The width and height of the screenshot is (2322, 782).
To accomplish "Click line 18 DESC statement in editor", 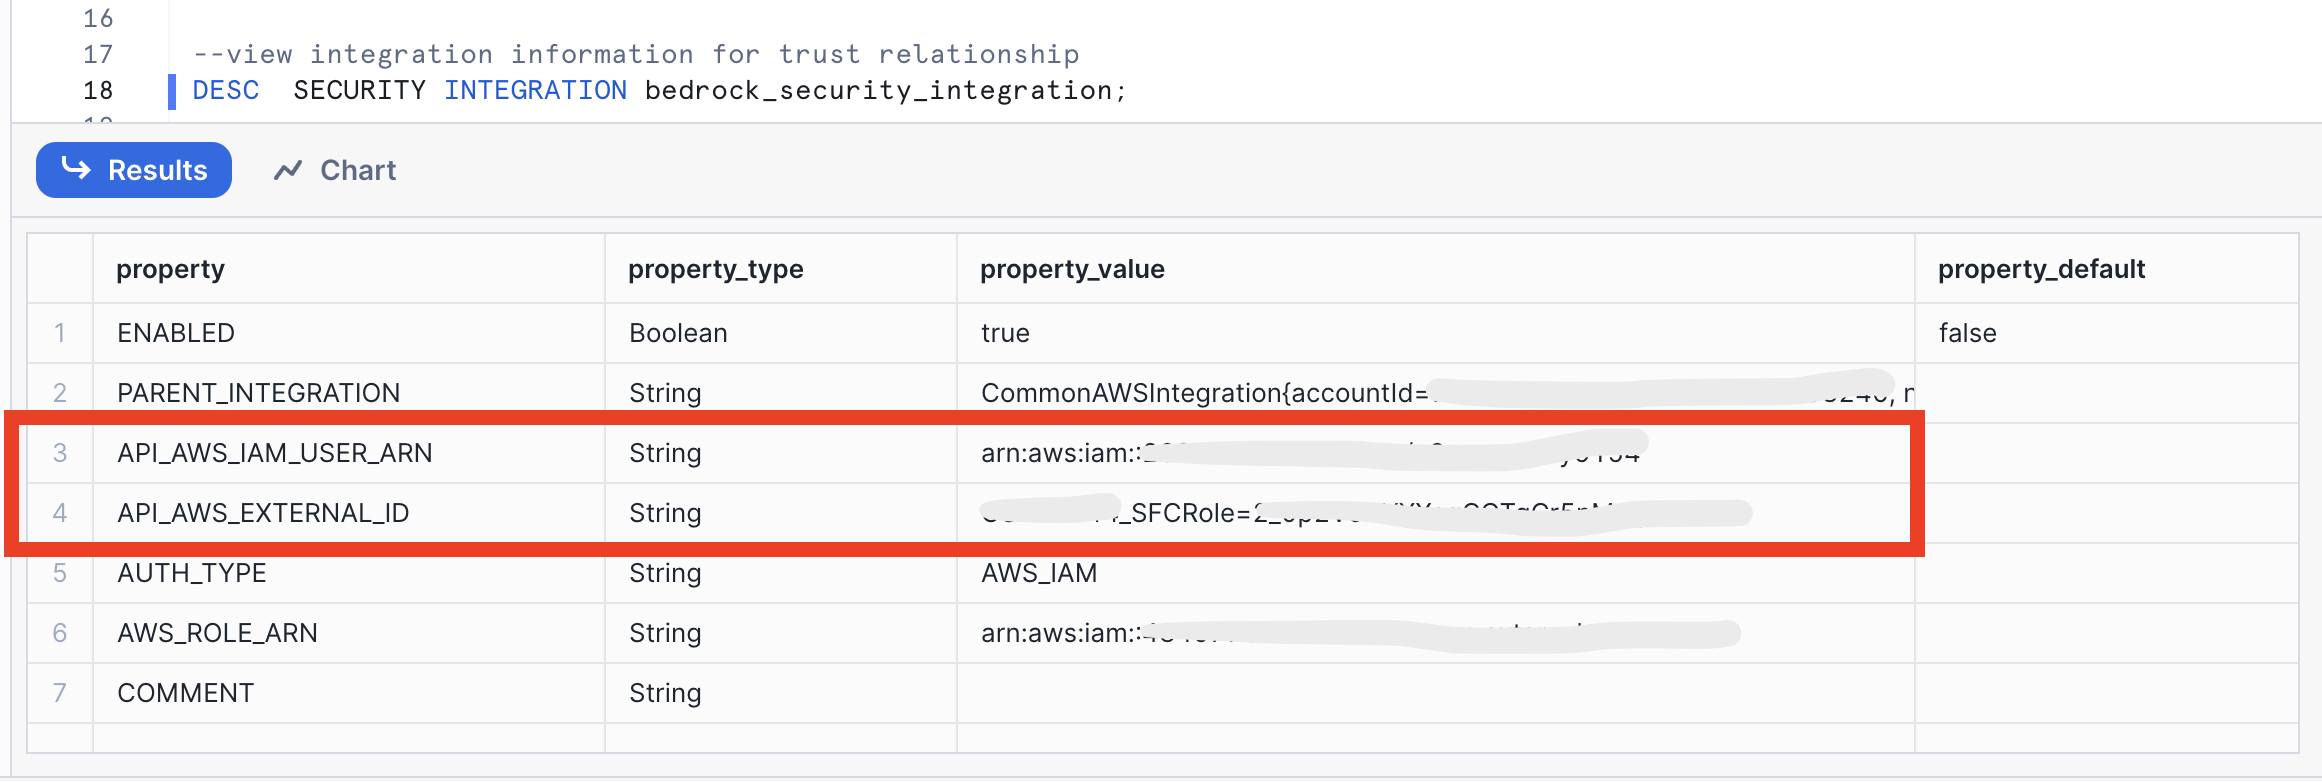I will pos(658,91).
